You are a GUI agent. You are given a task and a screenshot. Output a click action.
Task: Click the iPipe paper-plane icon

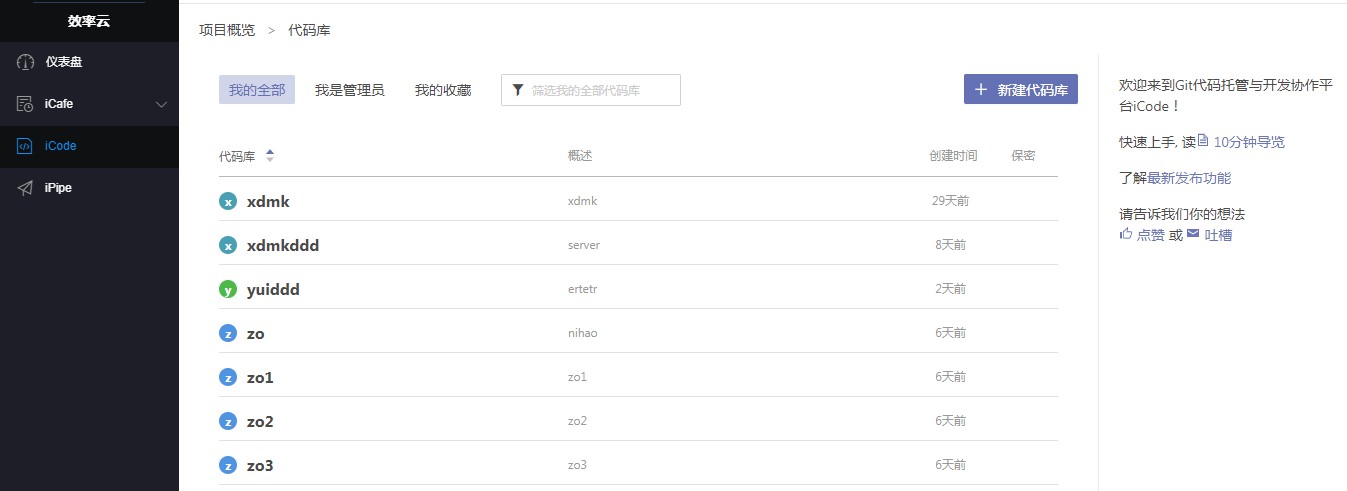coord(25,188)
